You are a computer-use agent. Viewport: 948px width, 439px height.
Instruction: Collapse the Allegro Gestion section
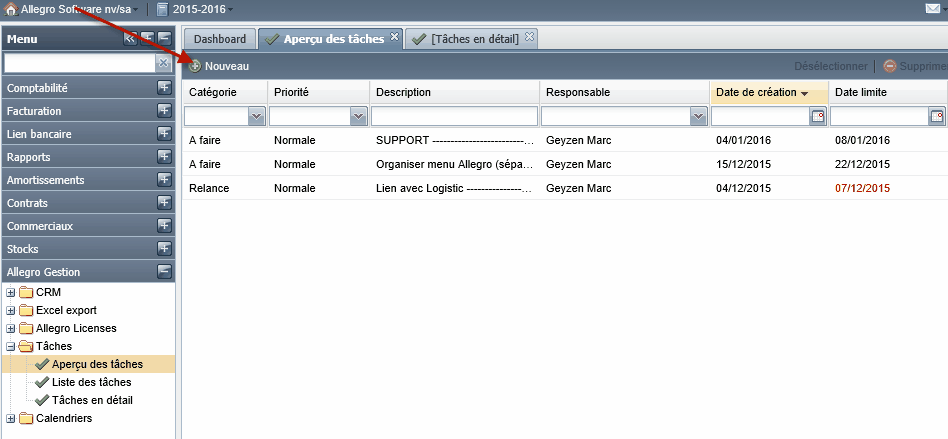164,272
